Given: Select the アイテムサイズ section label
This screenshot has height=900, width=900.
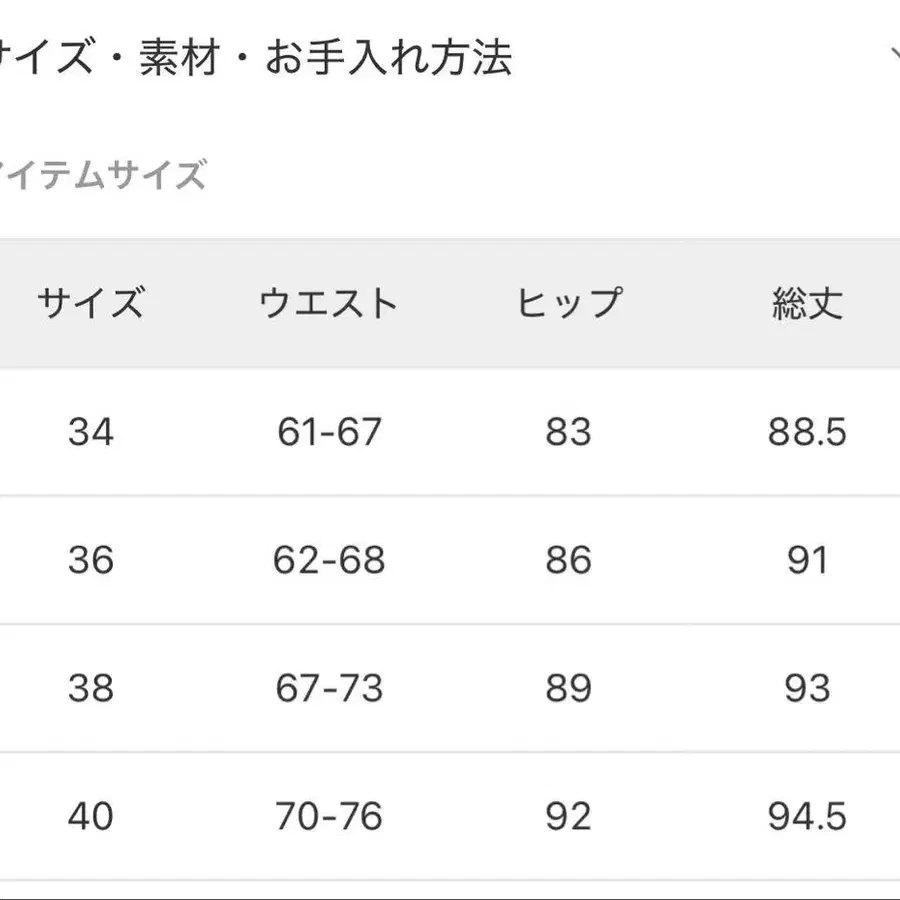Looking at the screenshot, I should 102,176.
